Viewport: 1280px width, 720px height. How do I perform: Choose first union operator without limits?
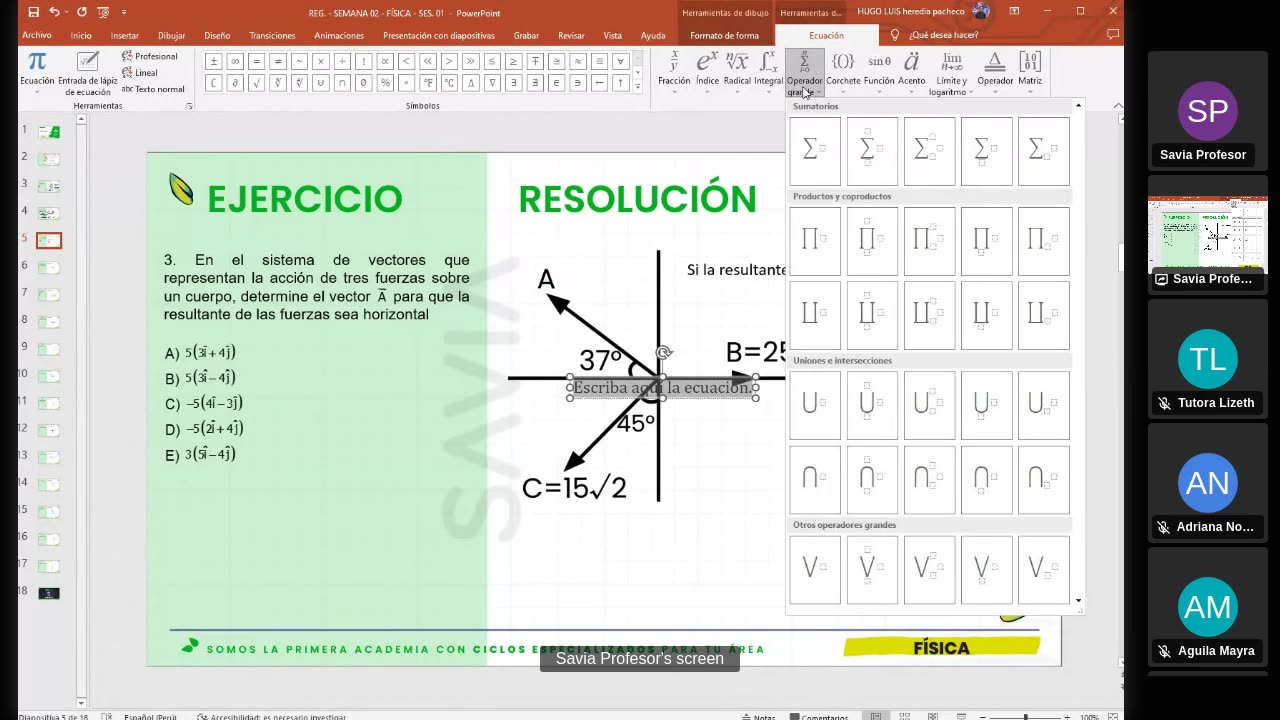(x=815, y=405)
